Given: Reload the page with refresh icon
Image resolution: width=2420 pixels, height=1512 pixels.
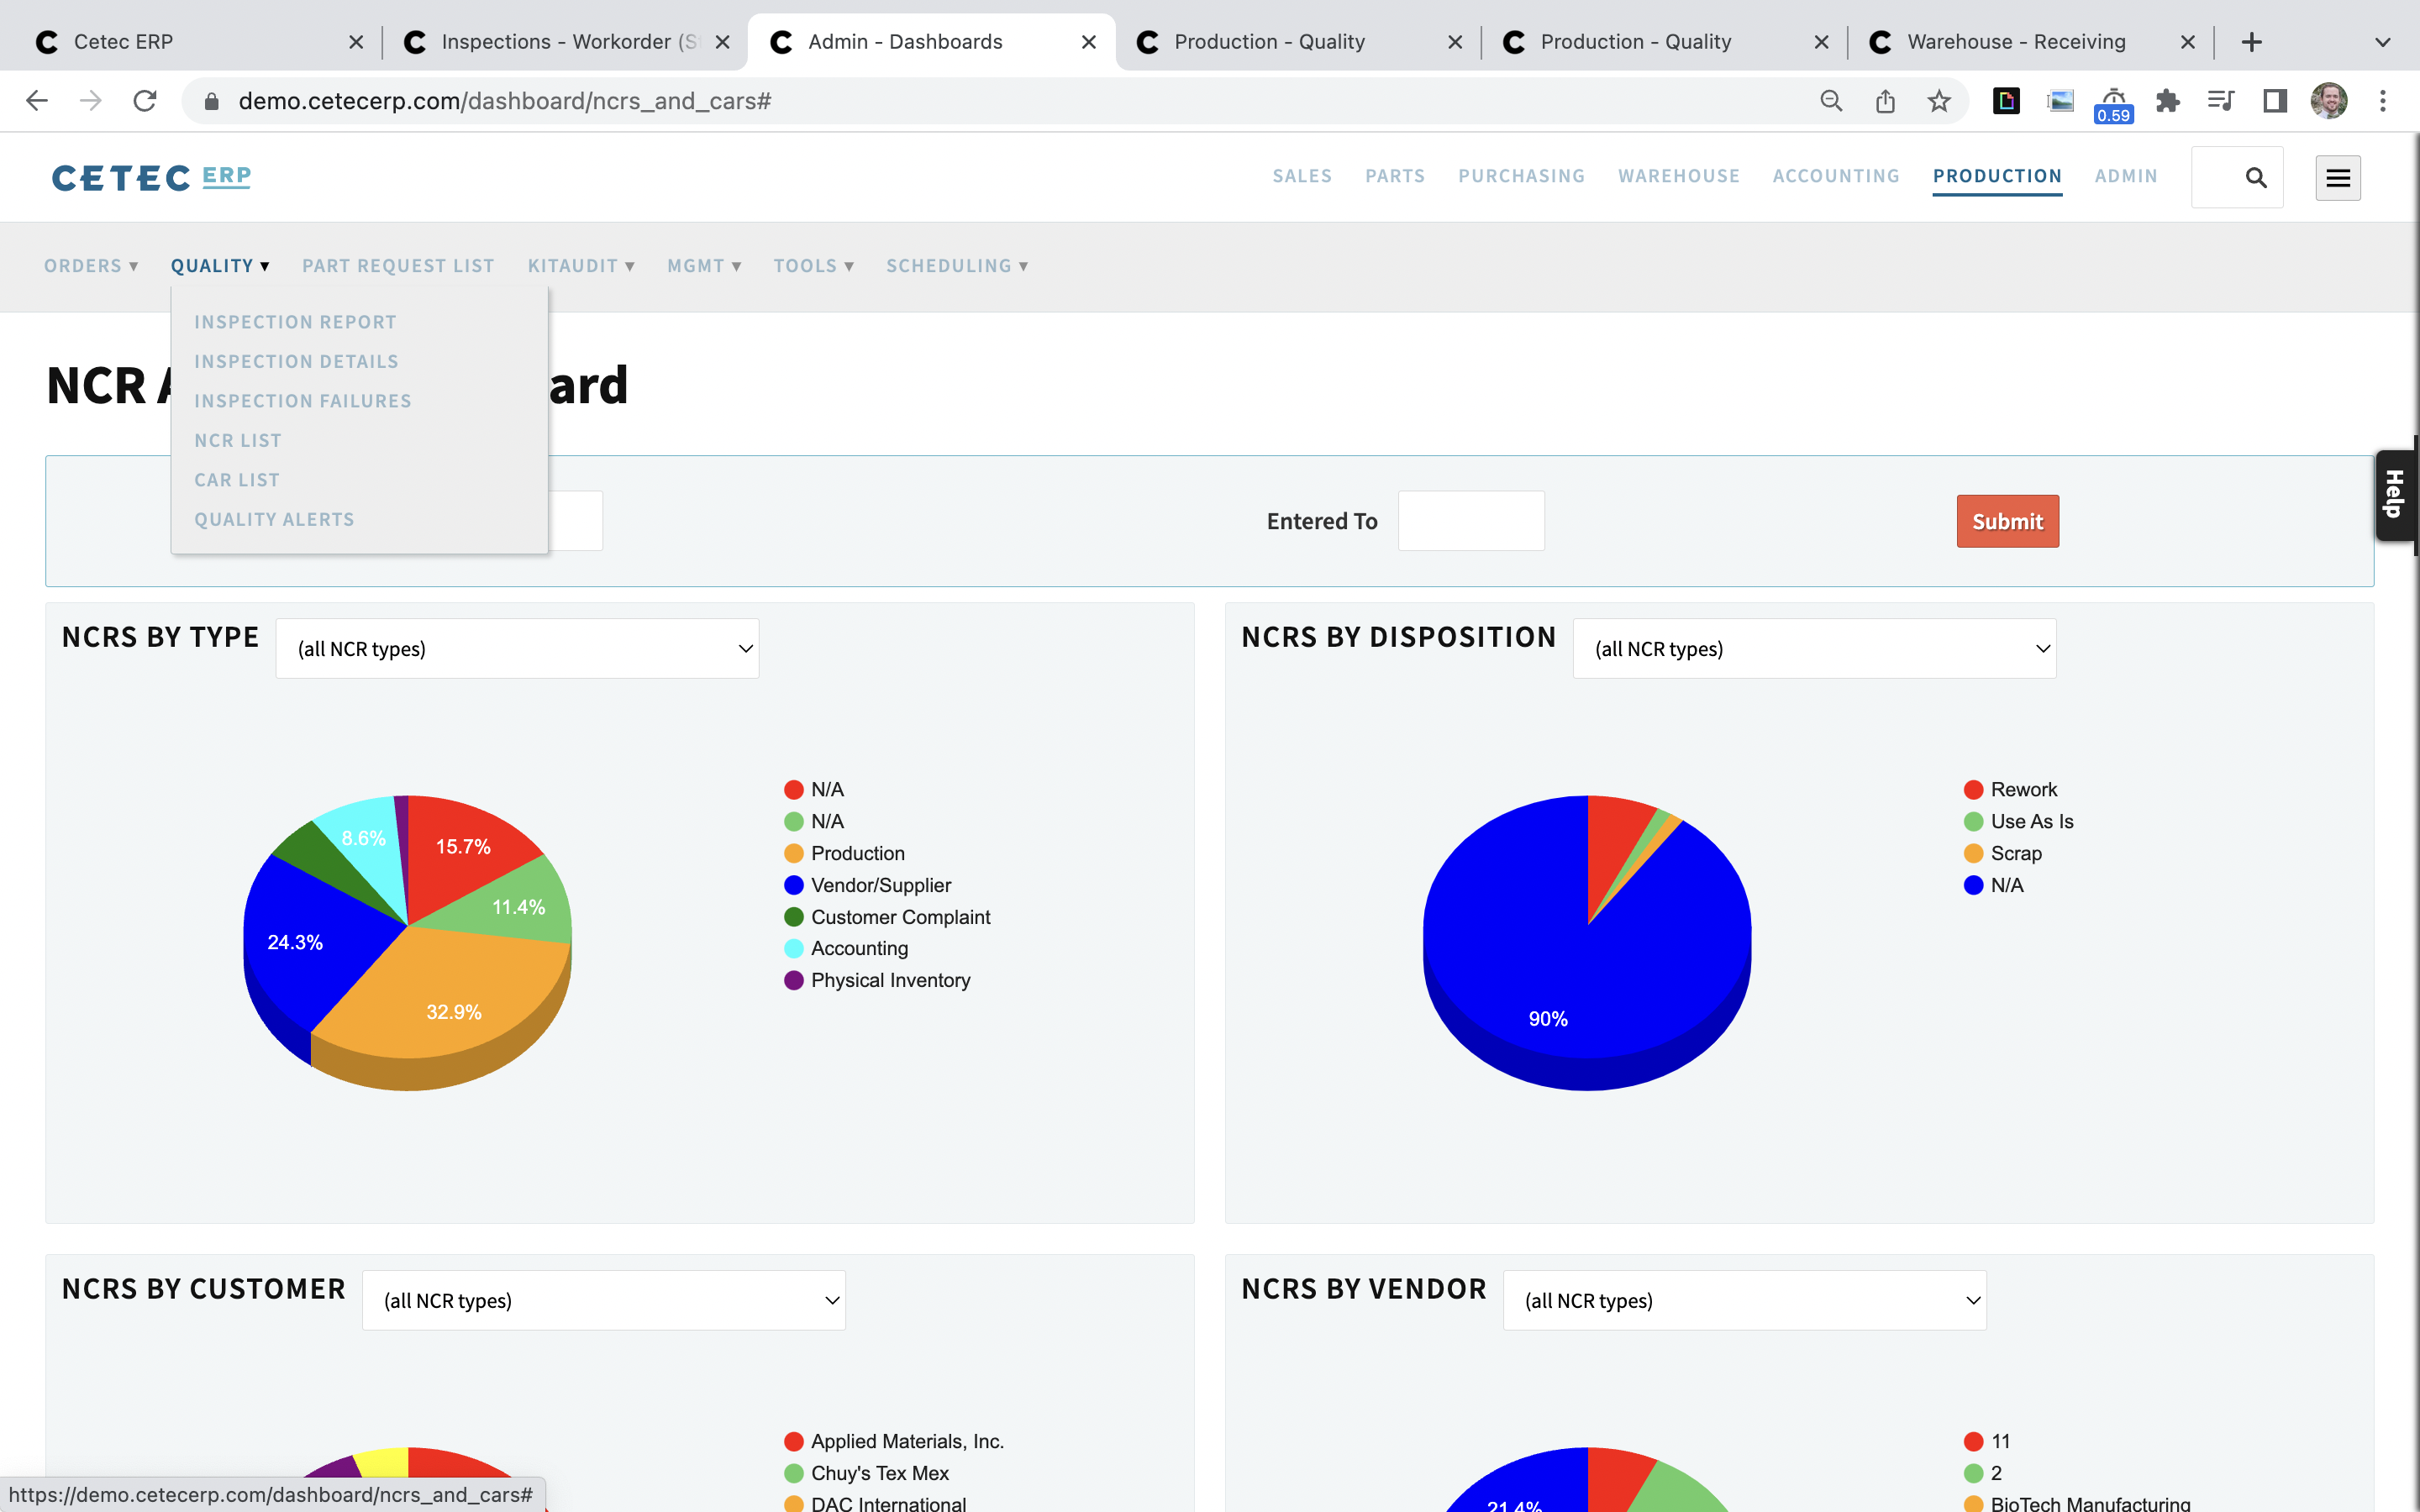Looking at the screenshot, I should (145, 100).
